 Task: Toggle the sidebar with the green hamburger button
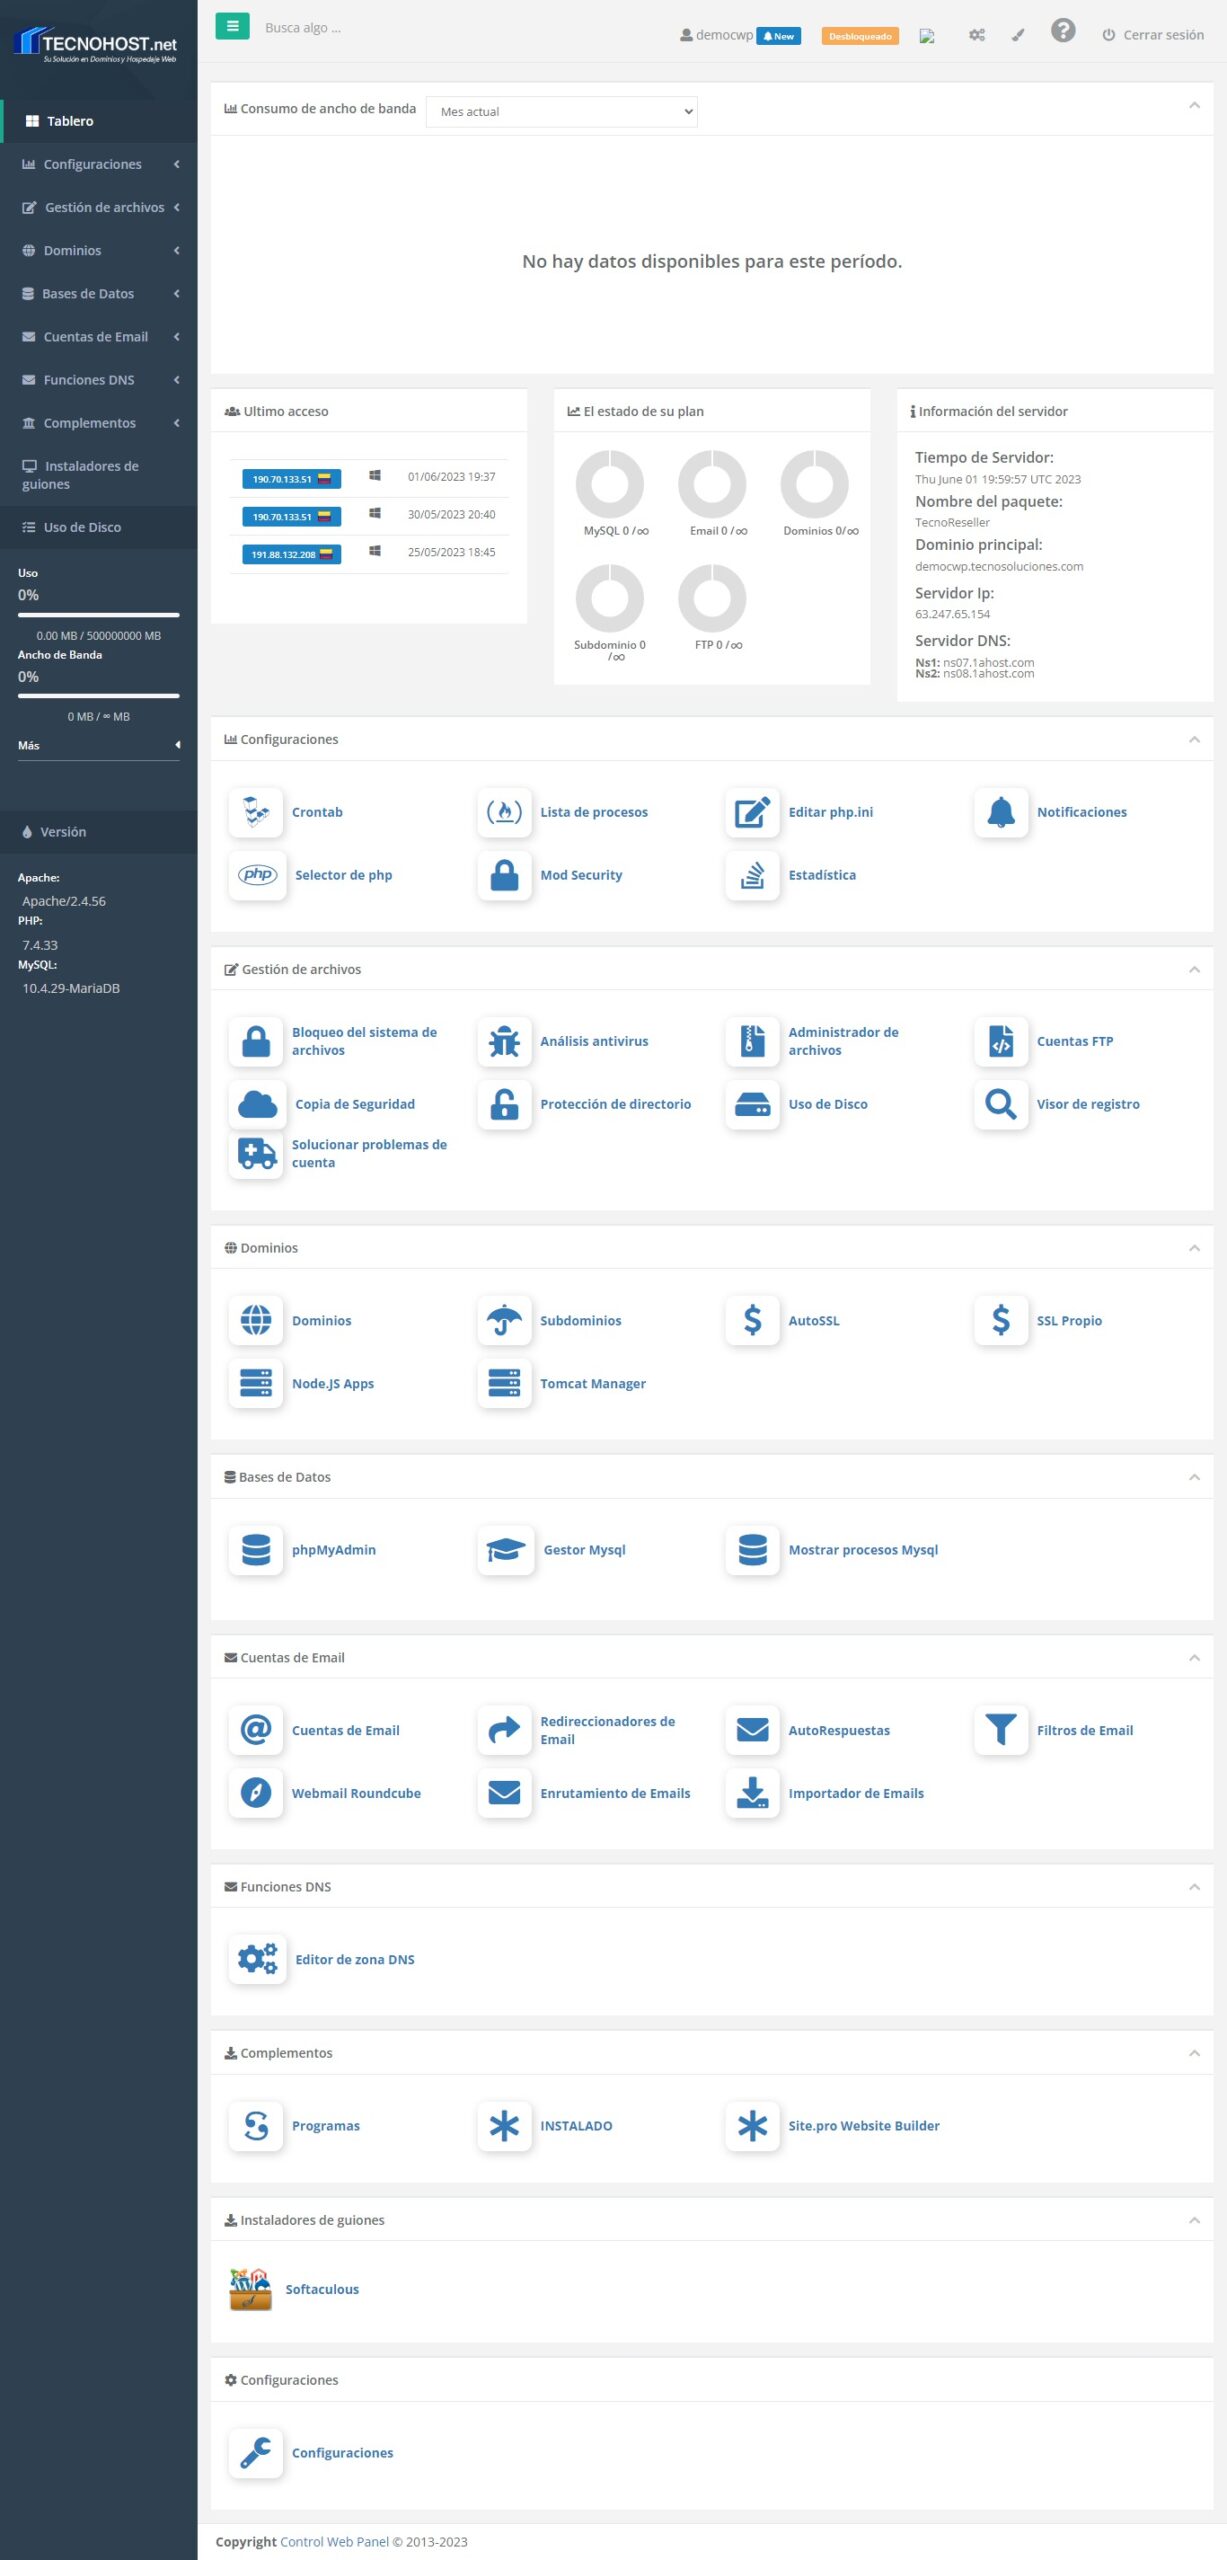(232, 27)
